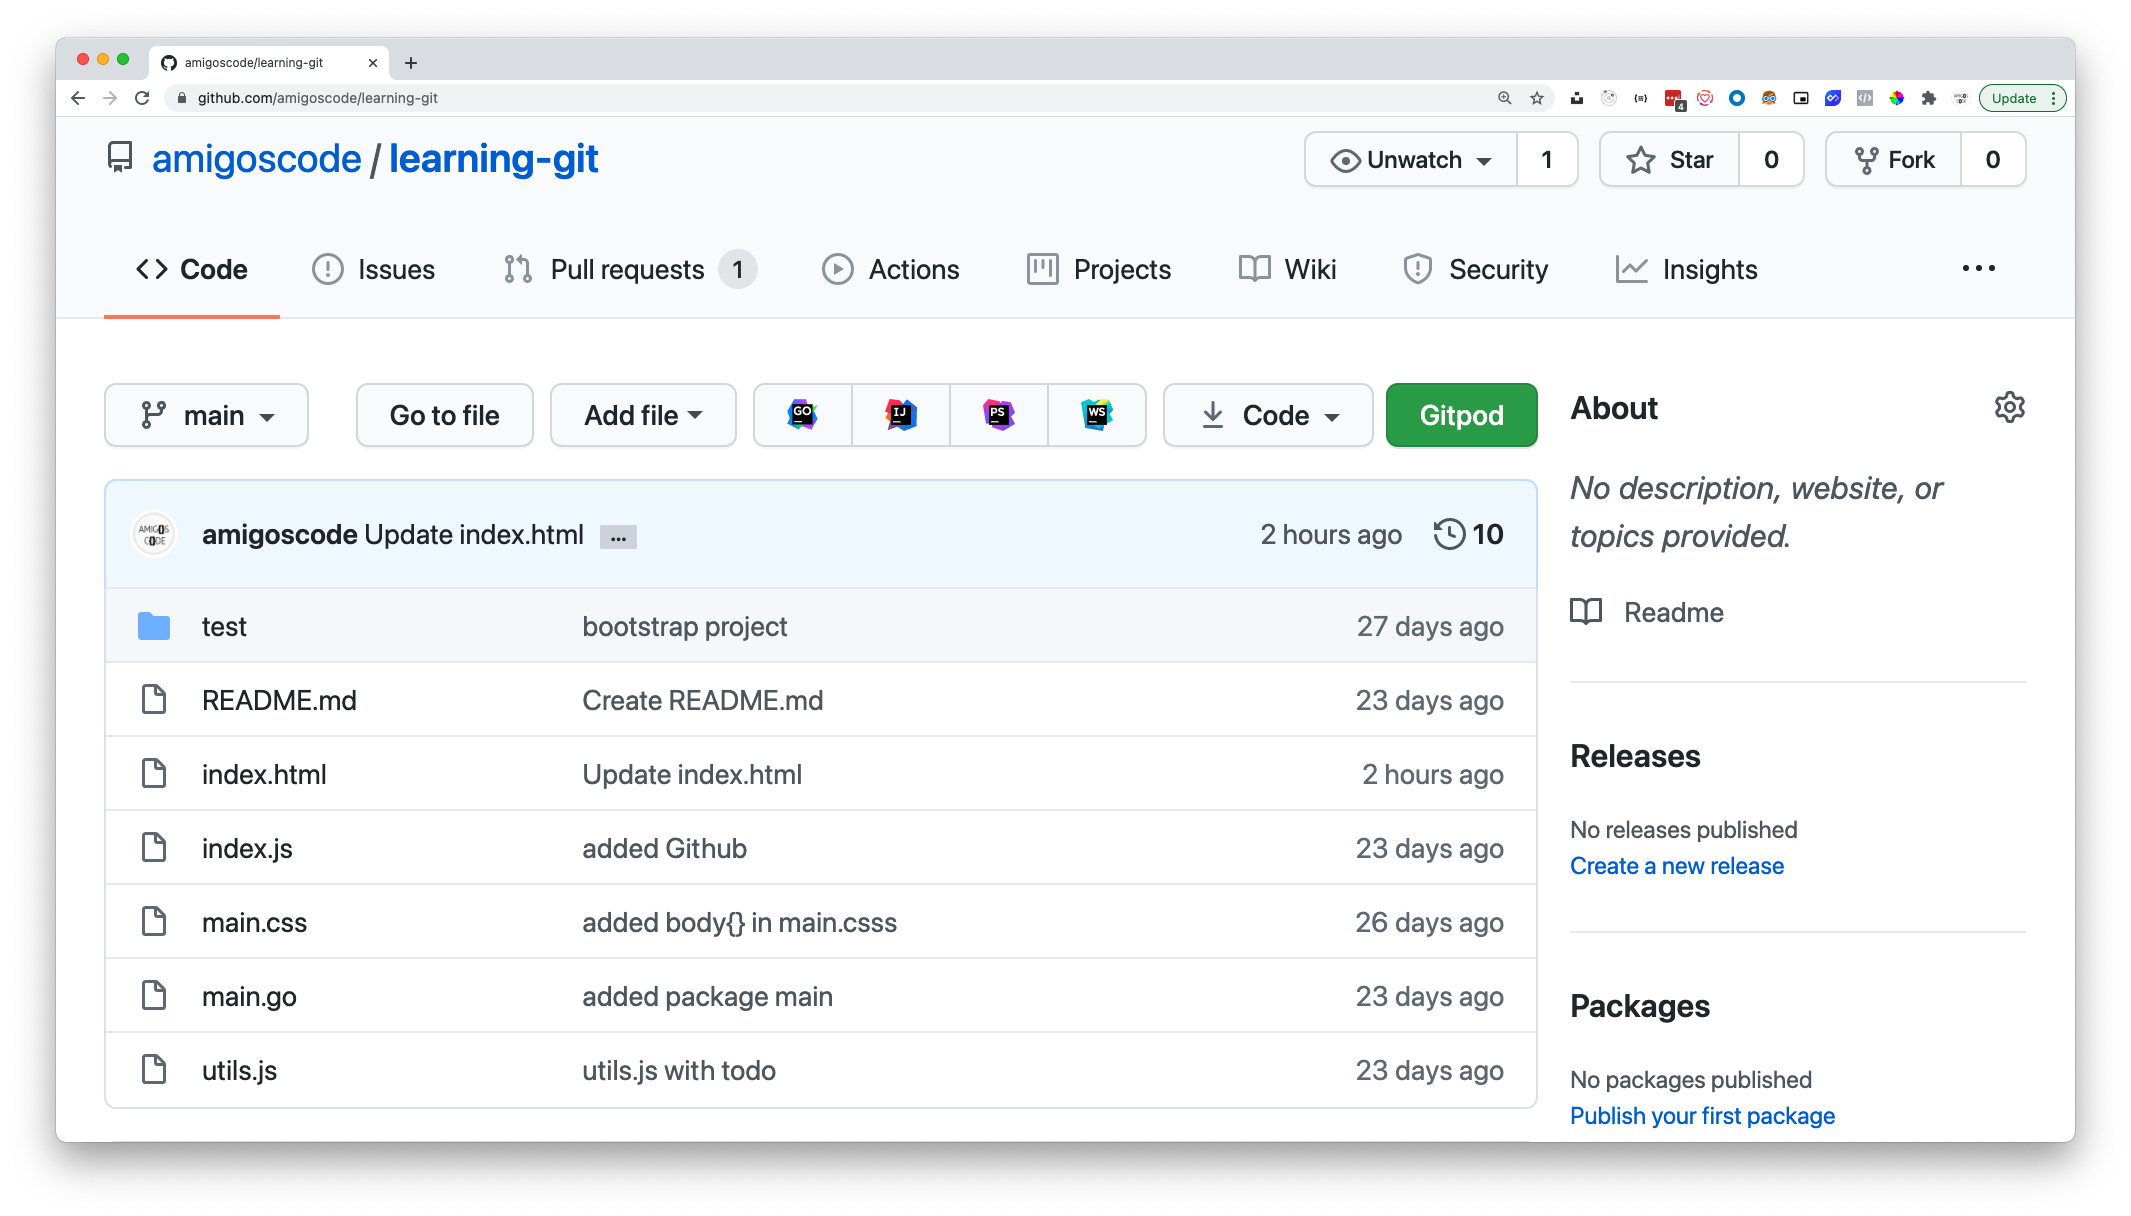This screenshot has width=2131, height=1216.
Task: Click the repository book icon beside amigoscode
Action: (120, 158)
